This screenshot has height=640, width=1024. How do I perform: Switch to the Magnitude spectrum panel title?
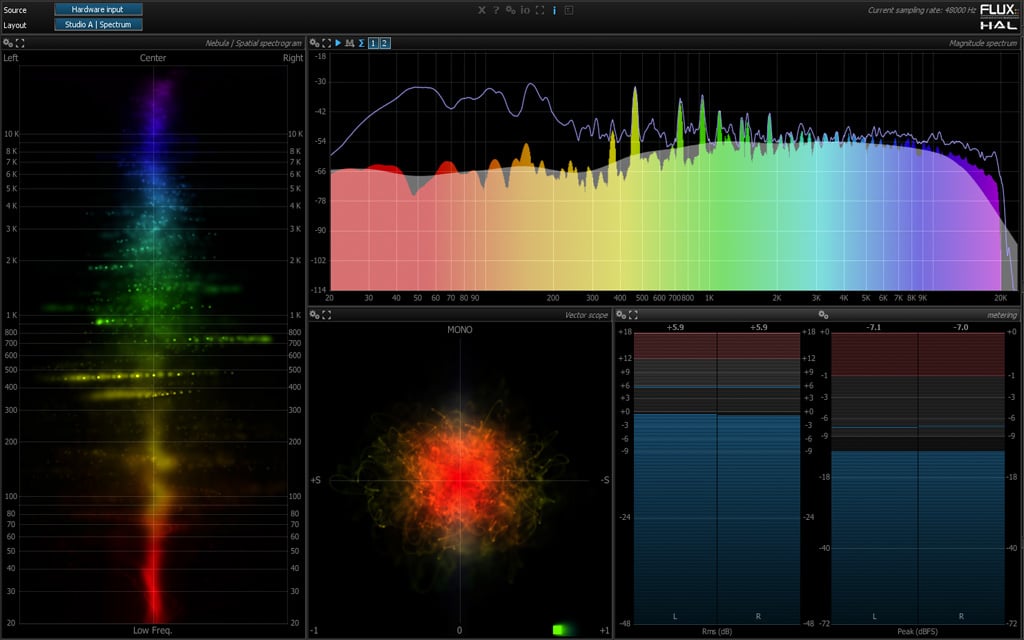click(x=983, y=43)
